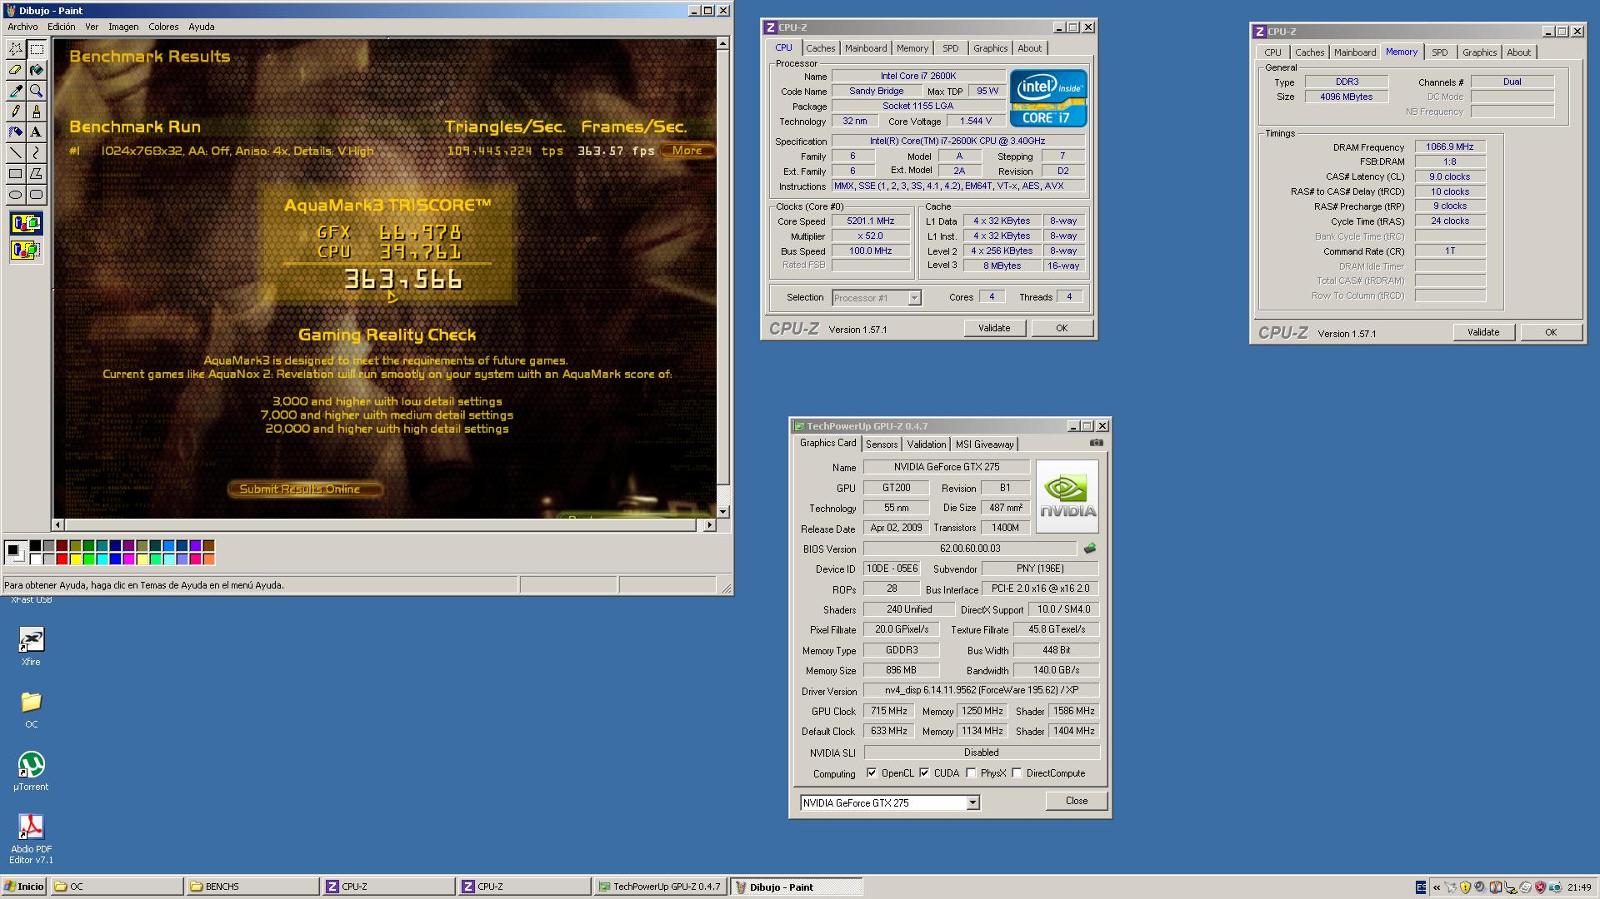
Task: Pick the Text tool in Paint
Action: click(36, 132)
